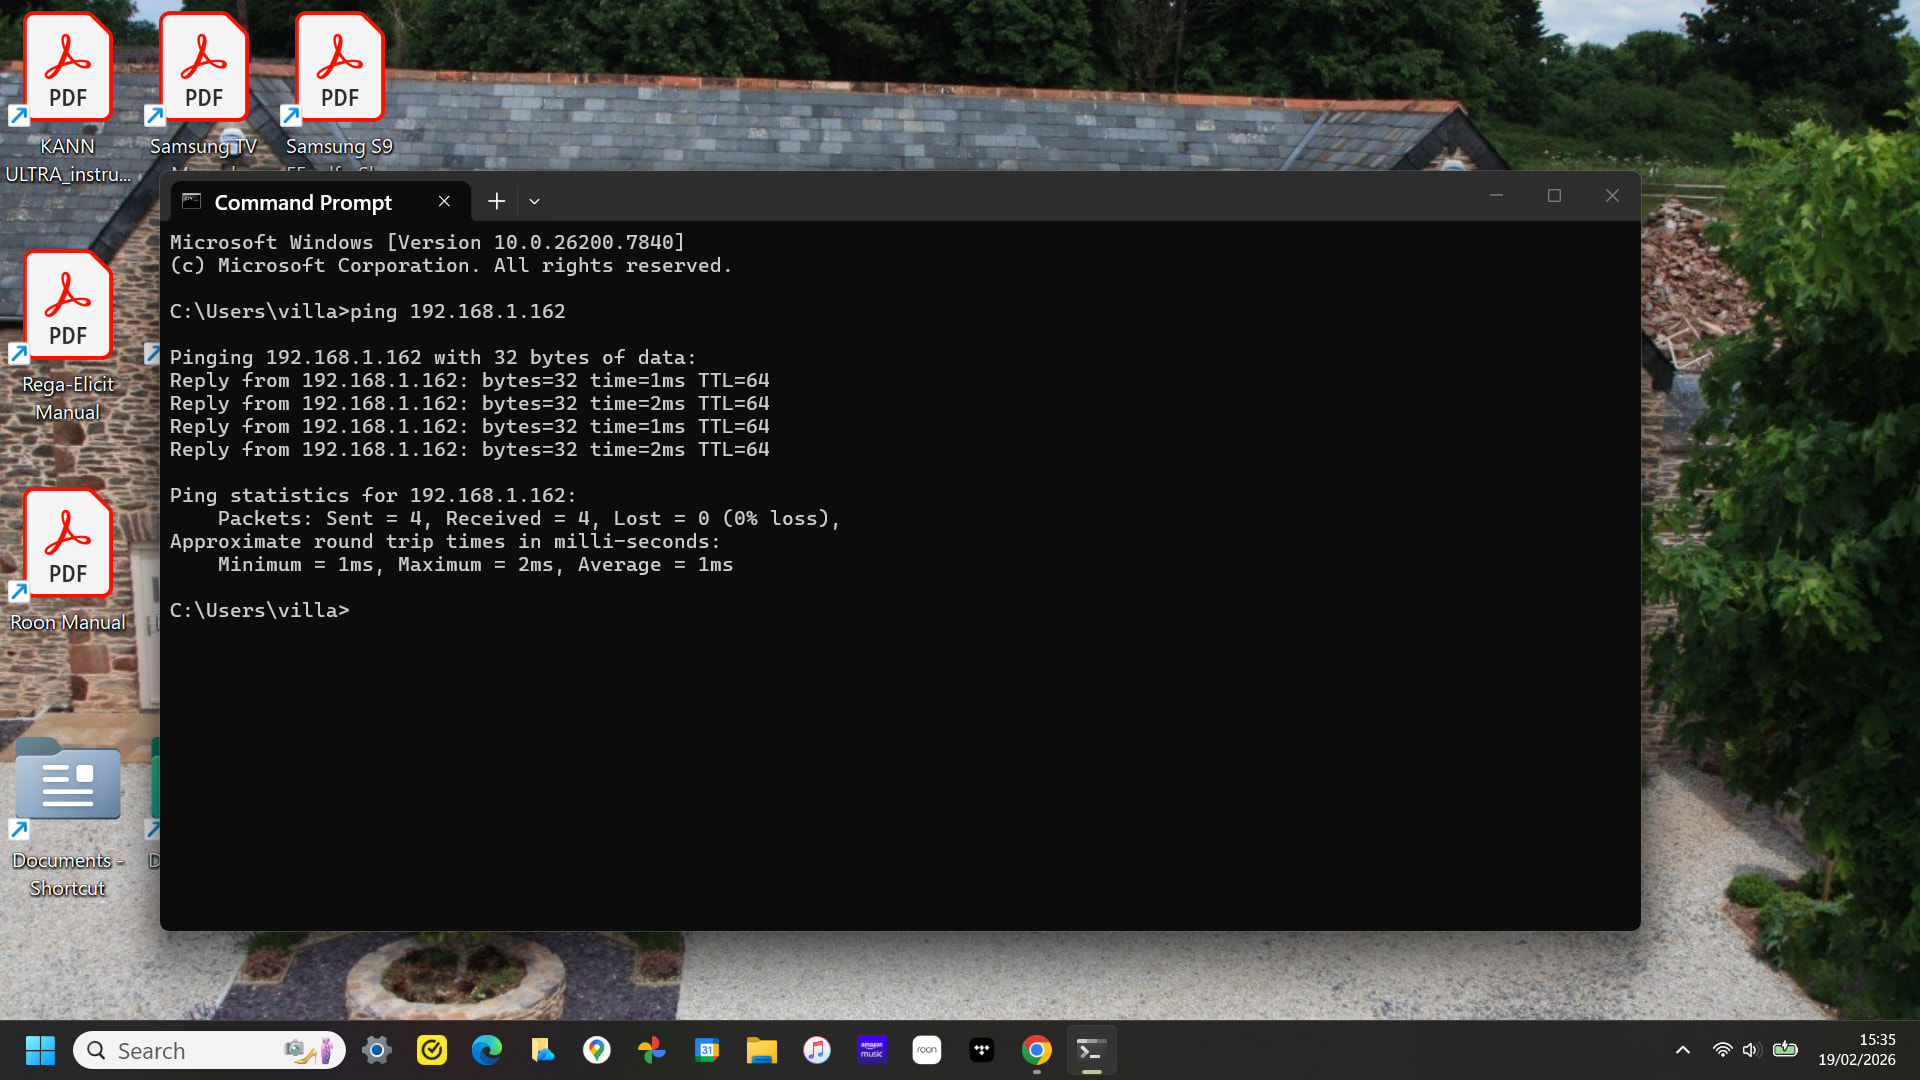This screenshot has width=1920, height=1080.
Task: Open the Tidal app in taskbar
Action: point(981,1050)
